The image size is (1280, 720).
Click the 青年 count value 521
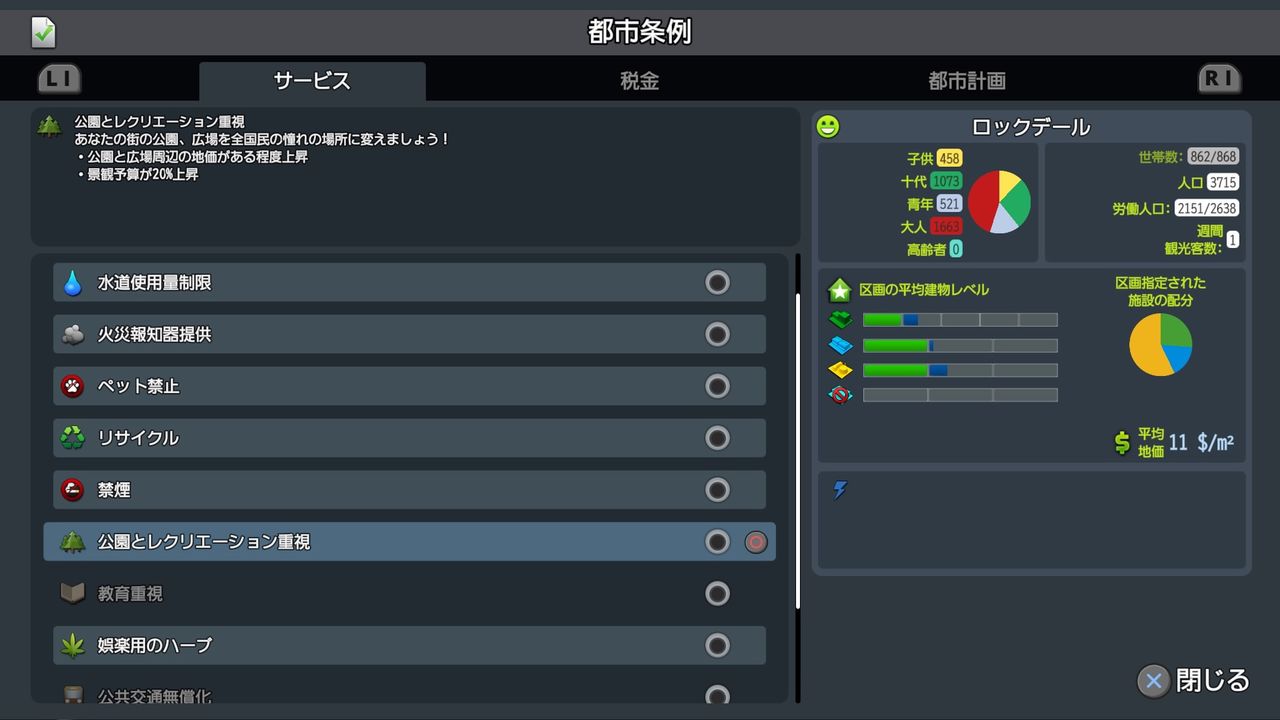tap(949, 204)
